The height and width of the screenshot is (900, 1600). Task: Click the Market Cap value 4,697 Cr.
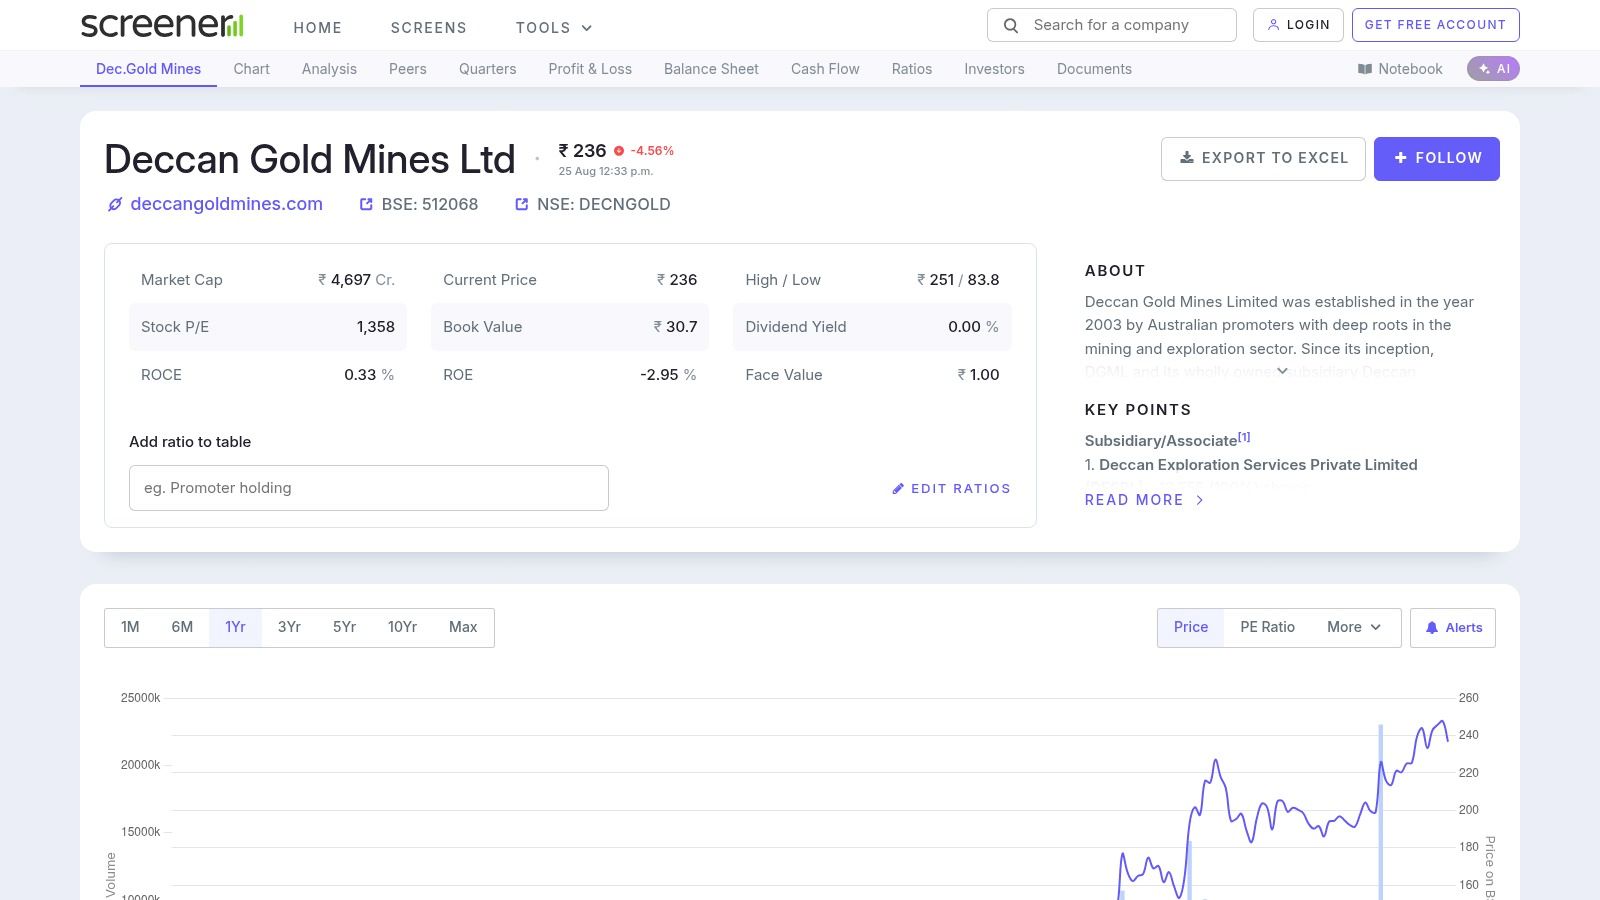pos(356,280)
